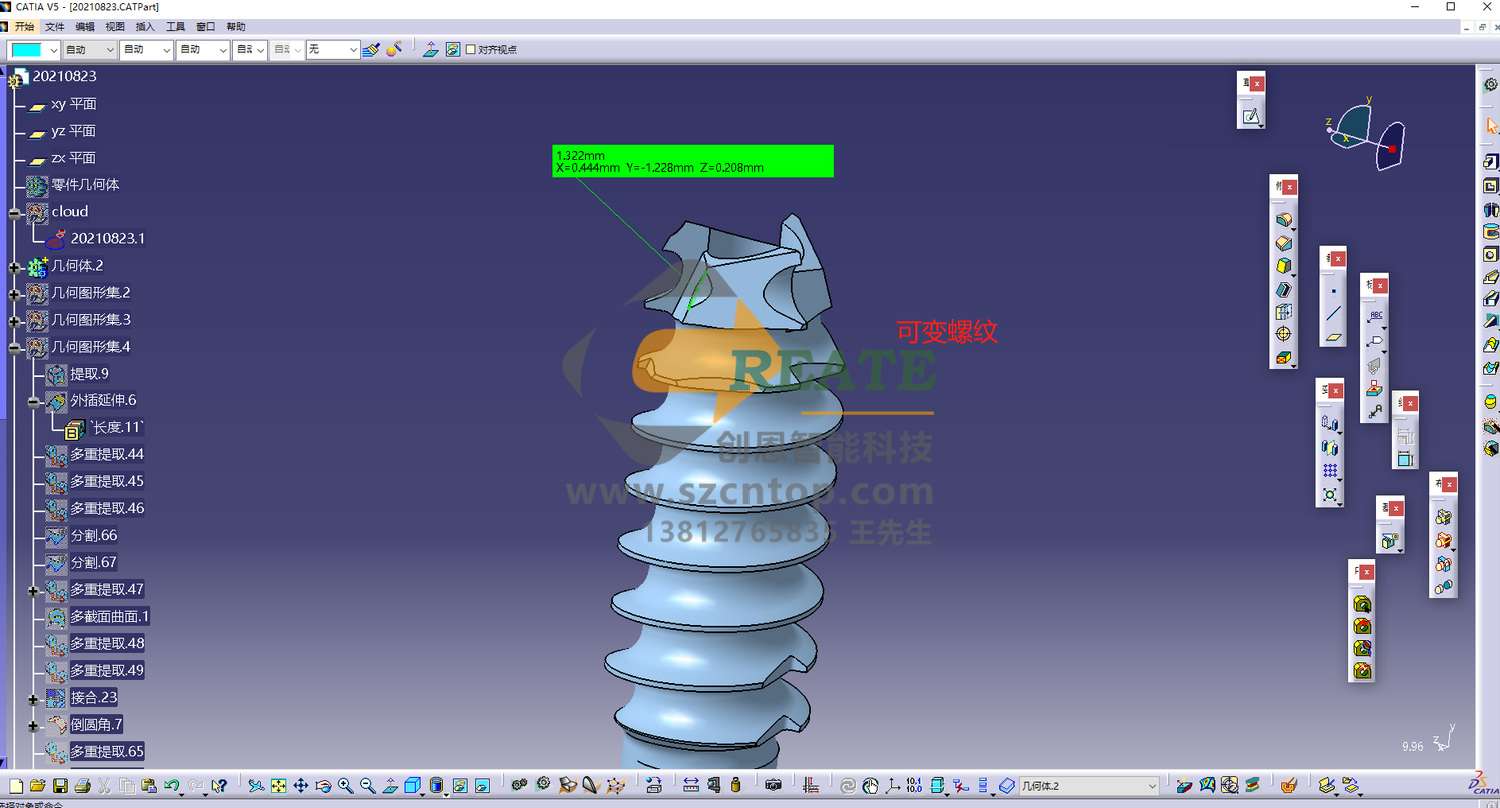This screenshot has height=808, width=1500.
Task: Open the 视图 menu
Action: 115,27
